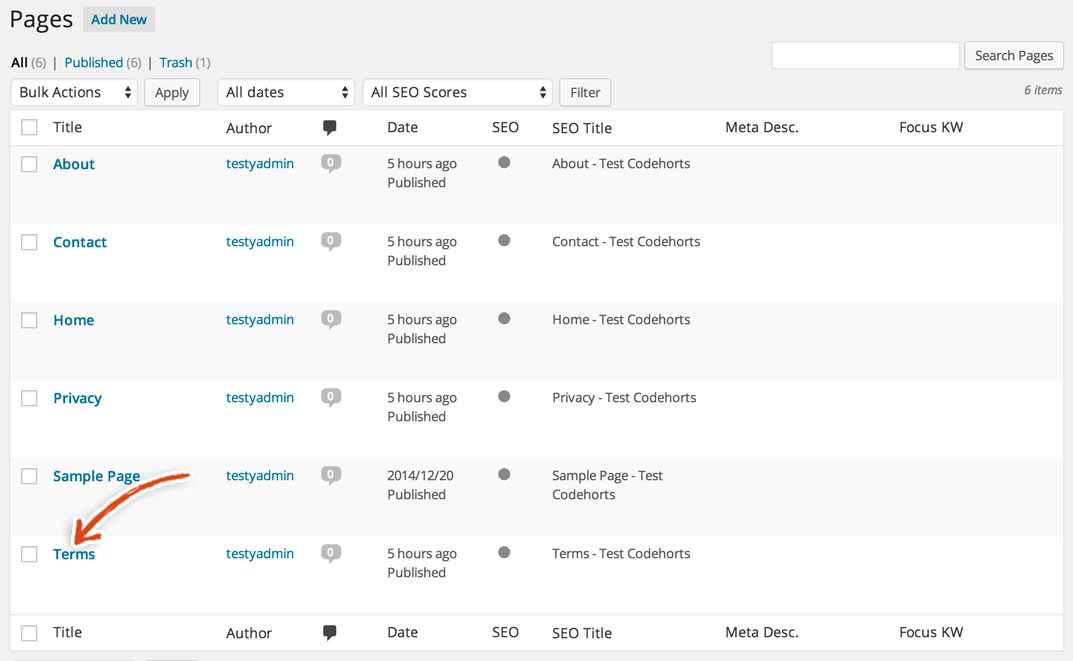Click the Search Pages button
1073x661 pixels.
(x=1013, y=55)
